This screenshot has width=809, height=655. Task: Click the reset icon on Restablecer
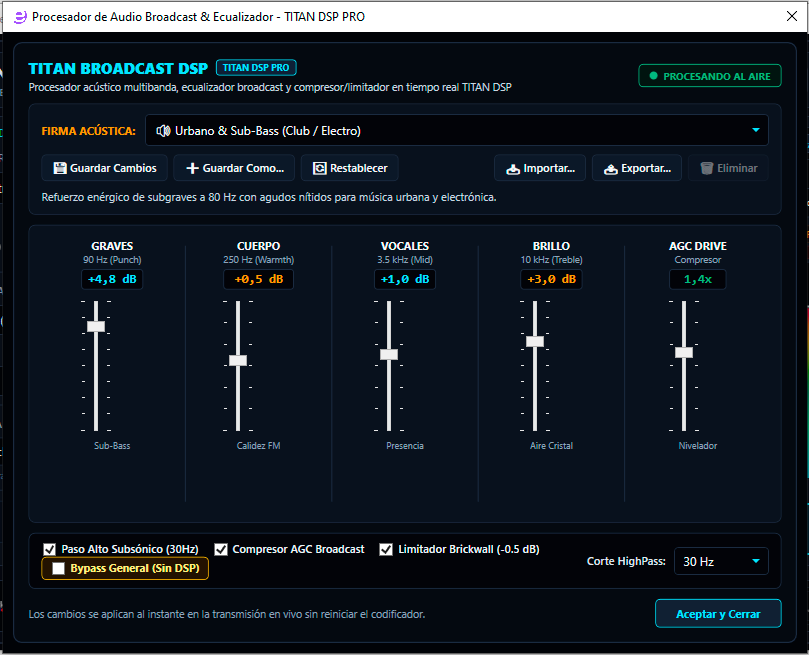320,168
